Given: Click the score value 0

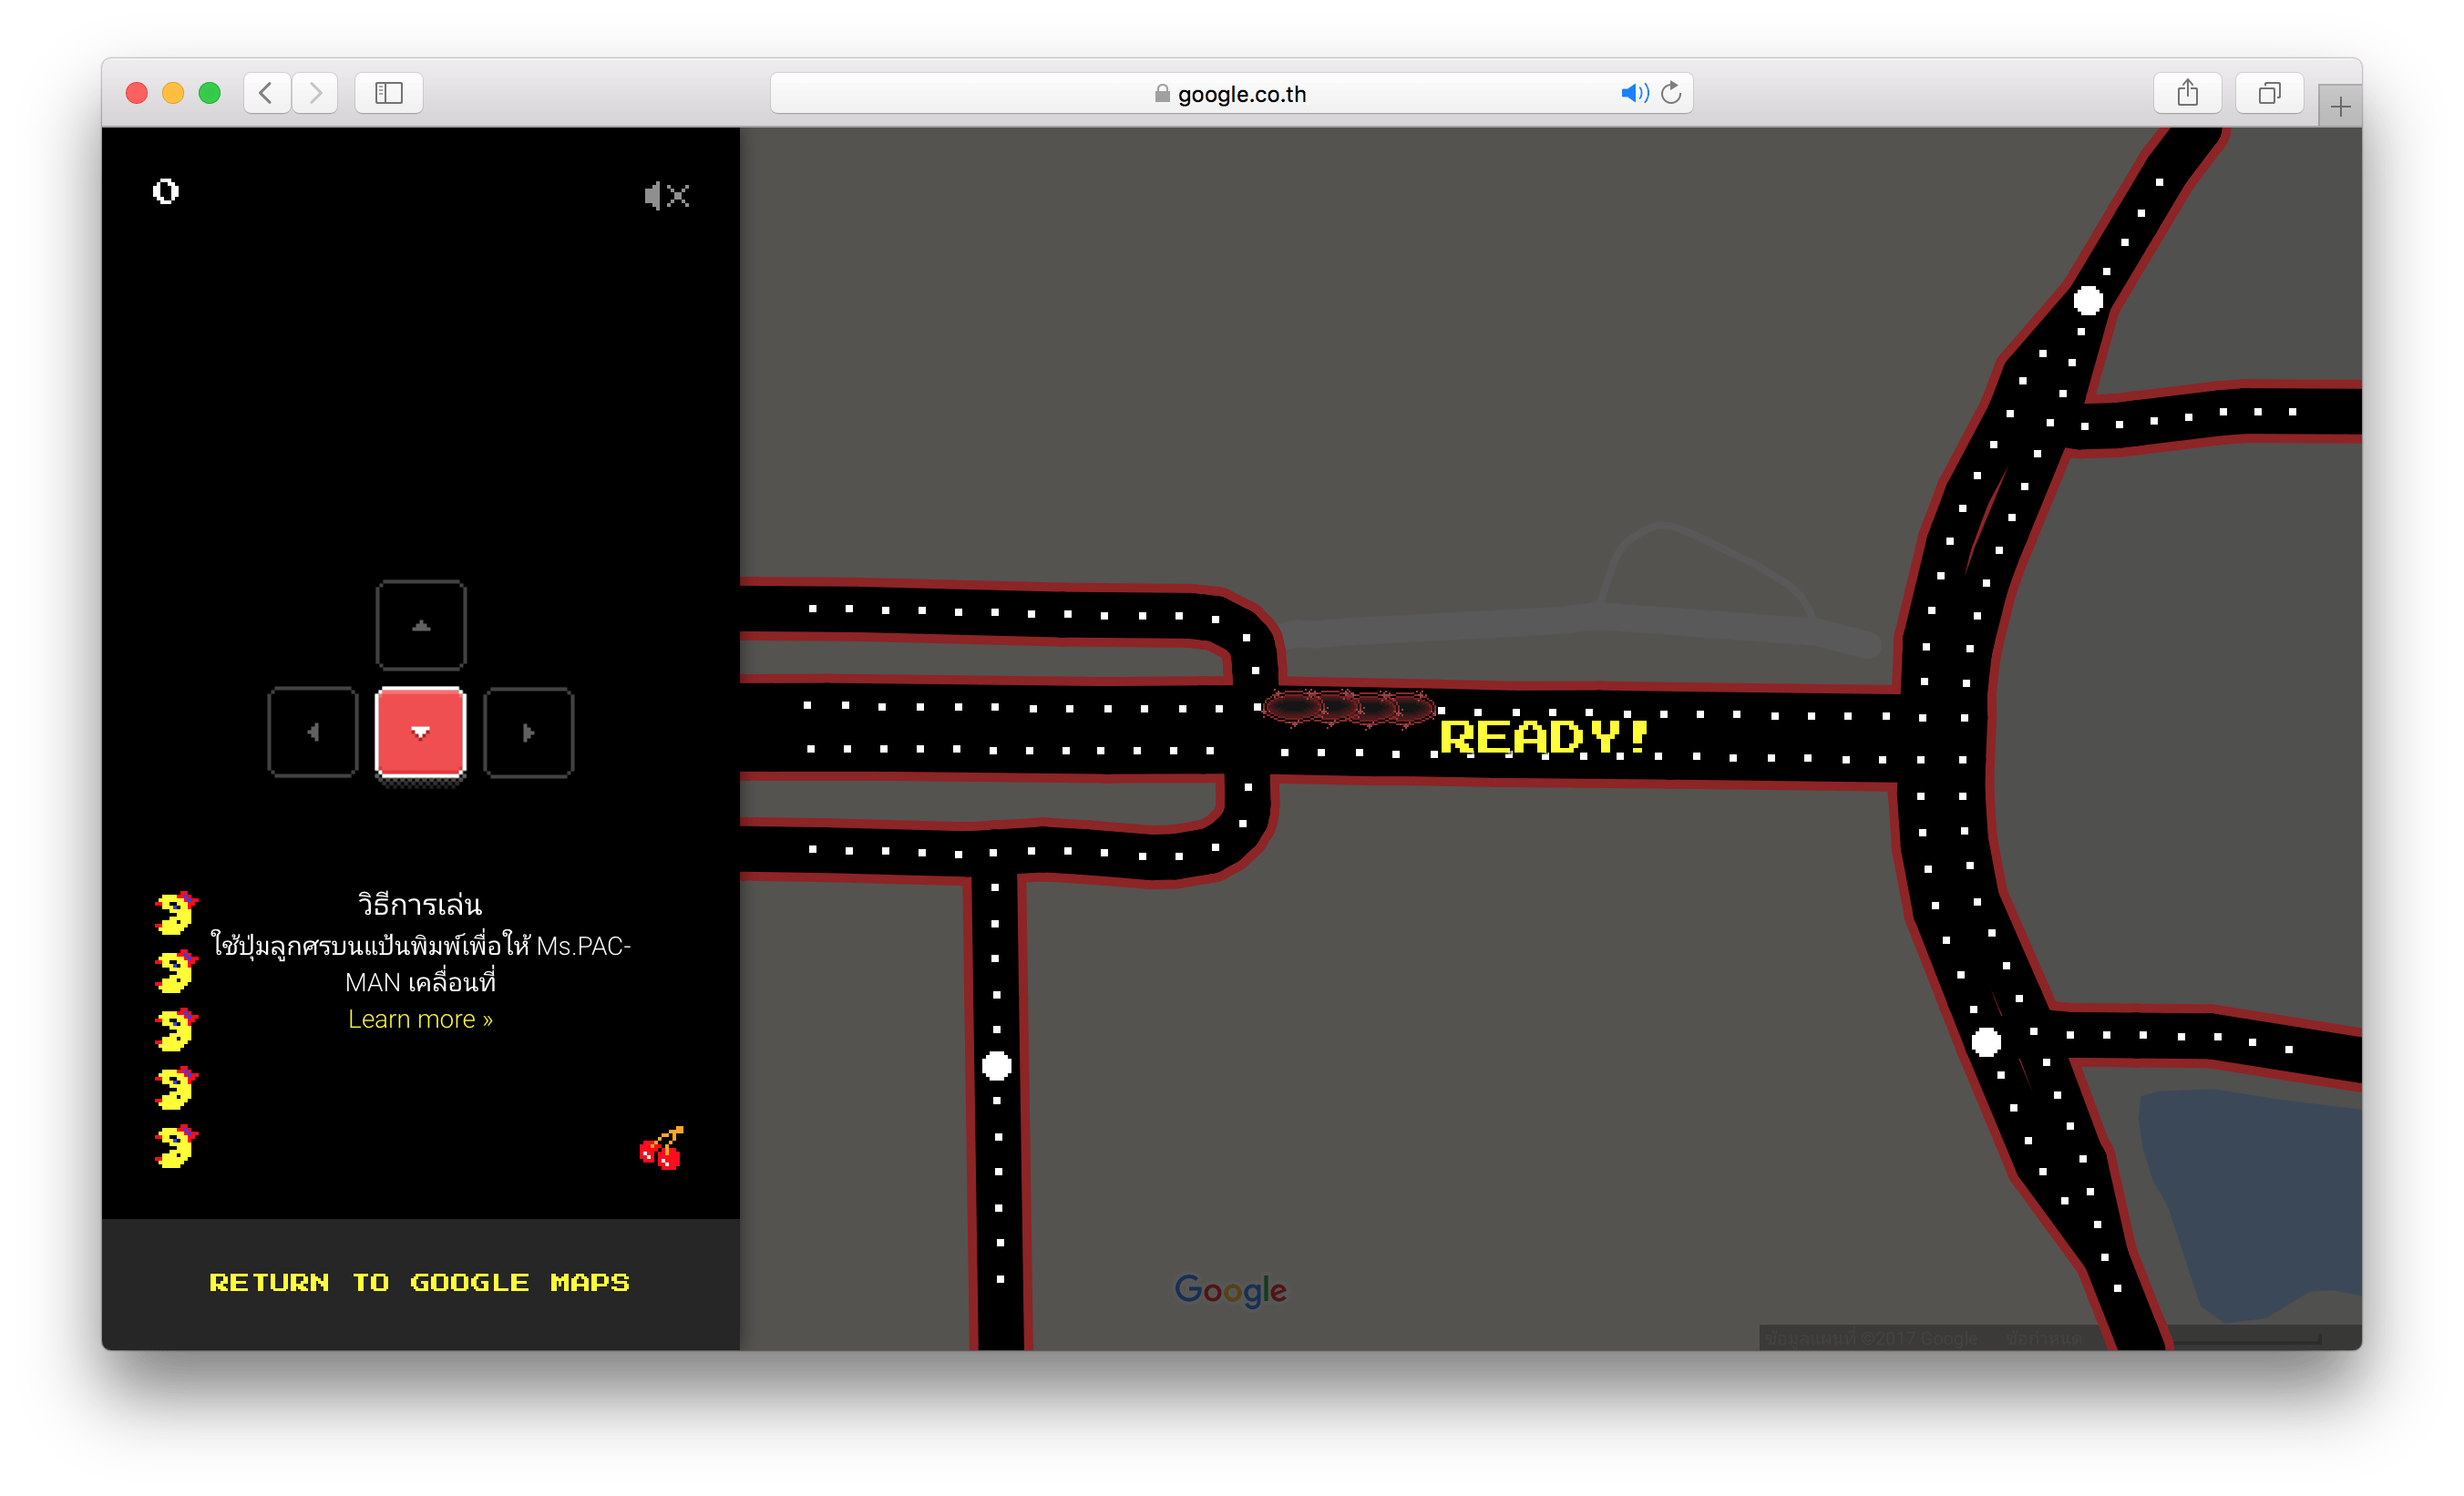Looking at the screenshot, I should coord(166,191).
